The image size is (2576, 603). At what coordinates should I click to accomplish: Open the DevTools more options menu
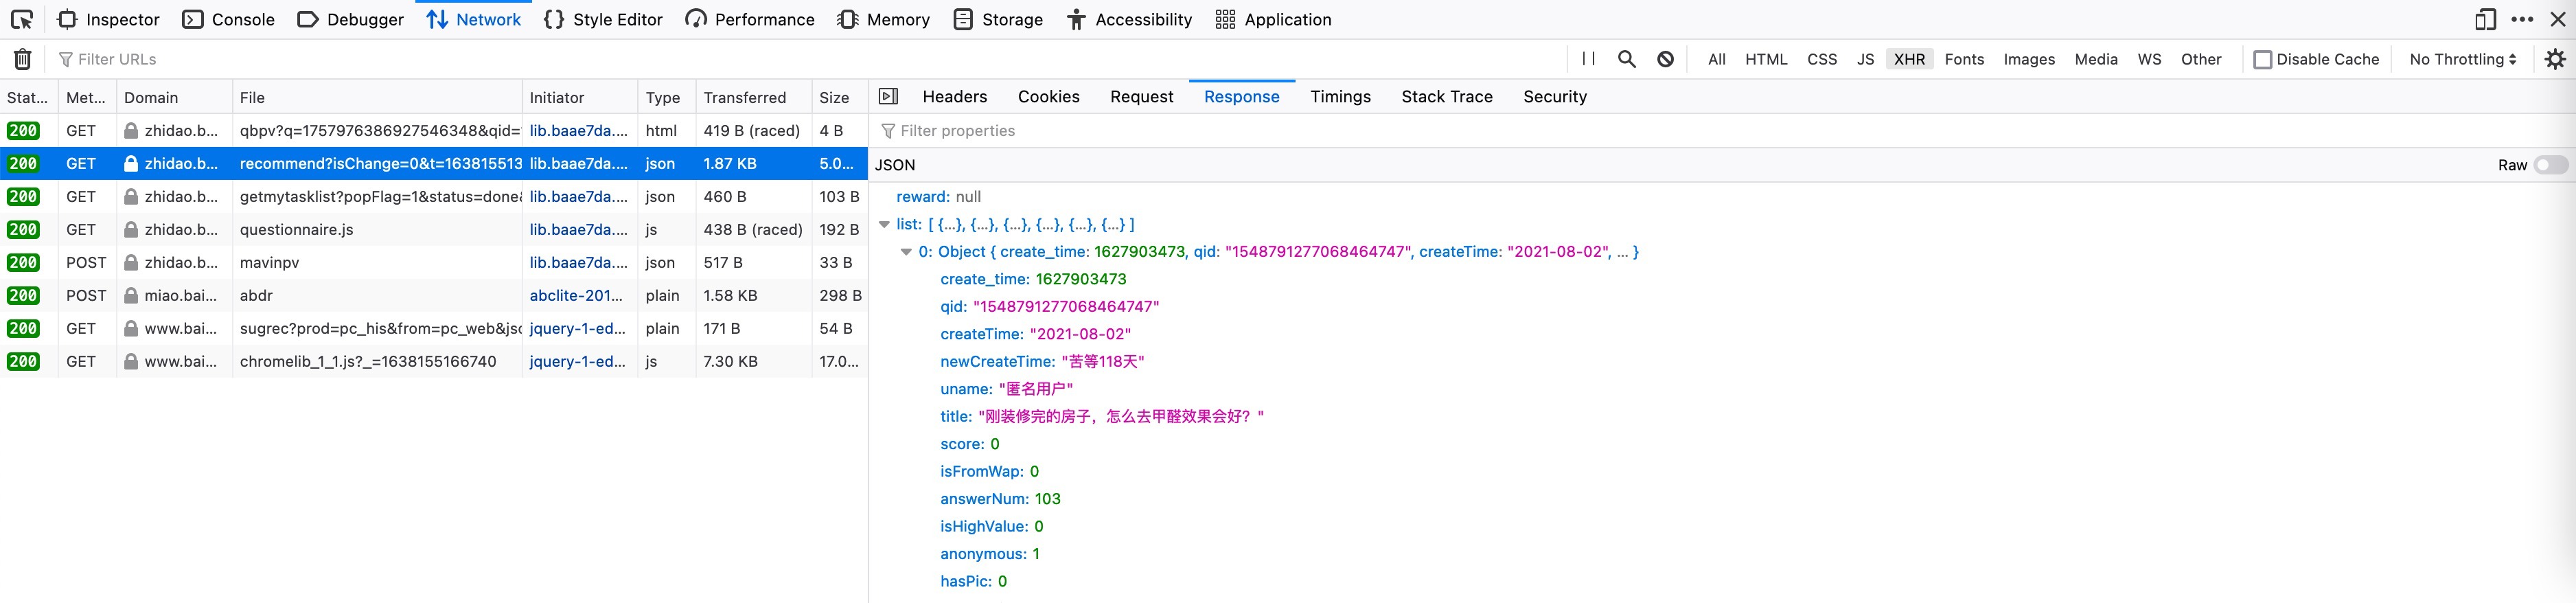tap(2522, 19)
